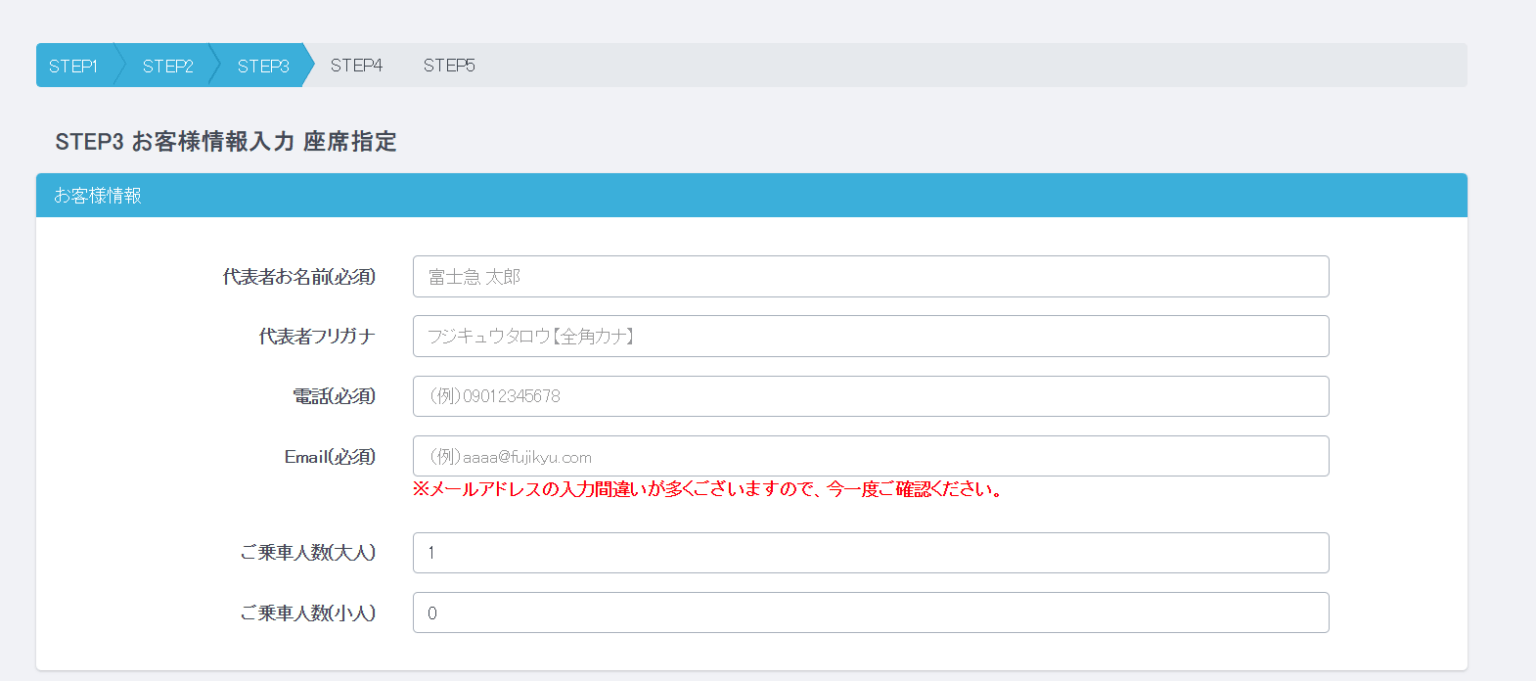Click the 代表者お名前(必須) label
Screen dimensions: 1536x681
[299, 277]
